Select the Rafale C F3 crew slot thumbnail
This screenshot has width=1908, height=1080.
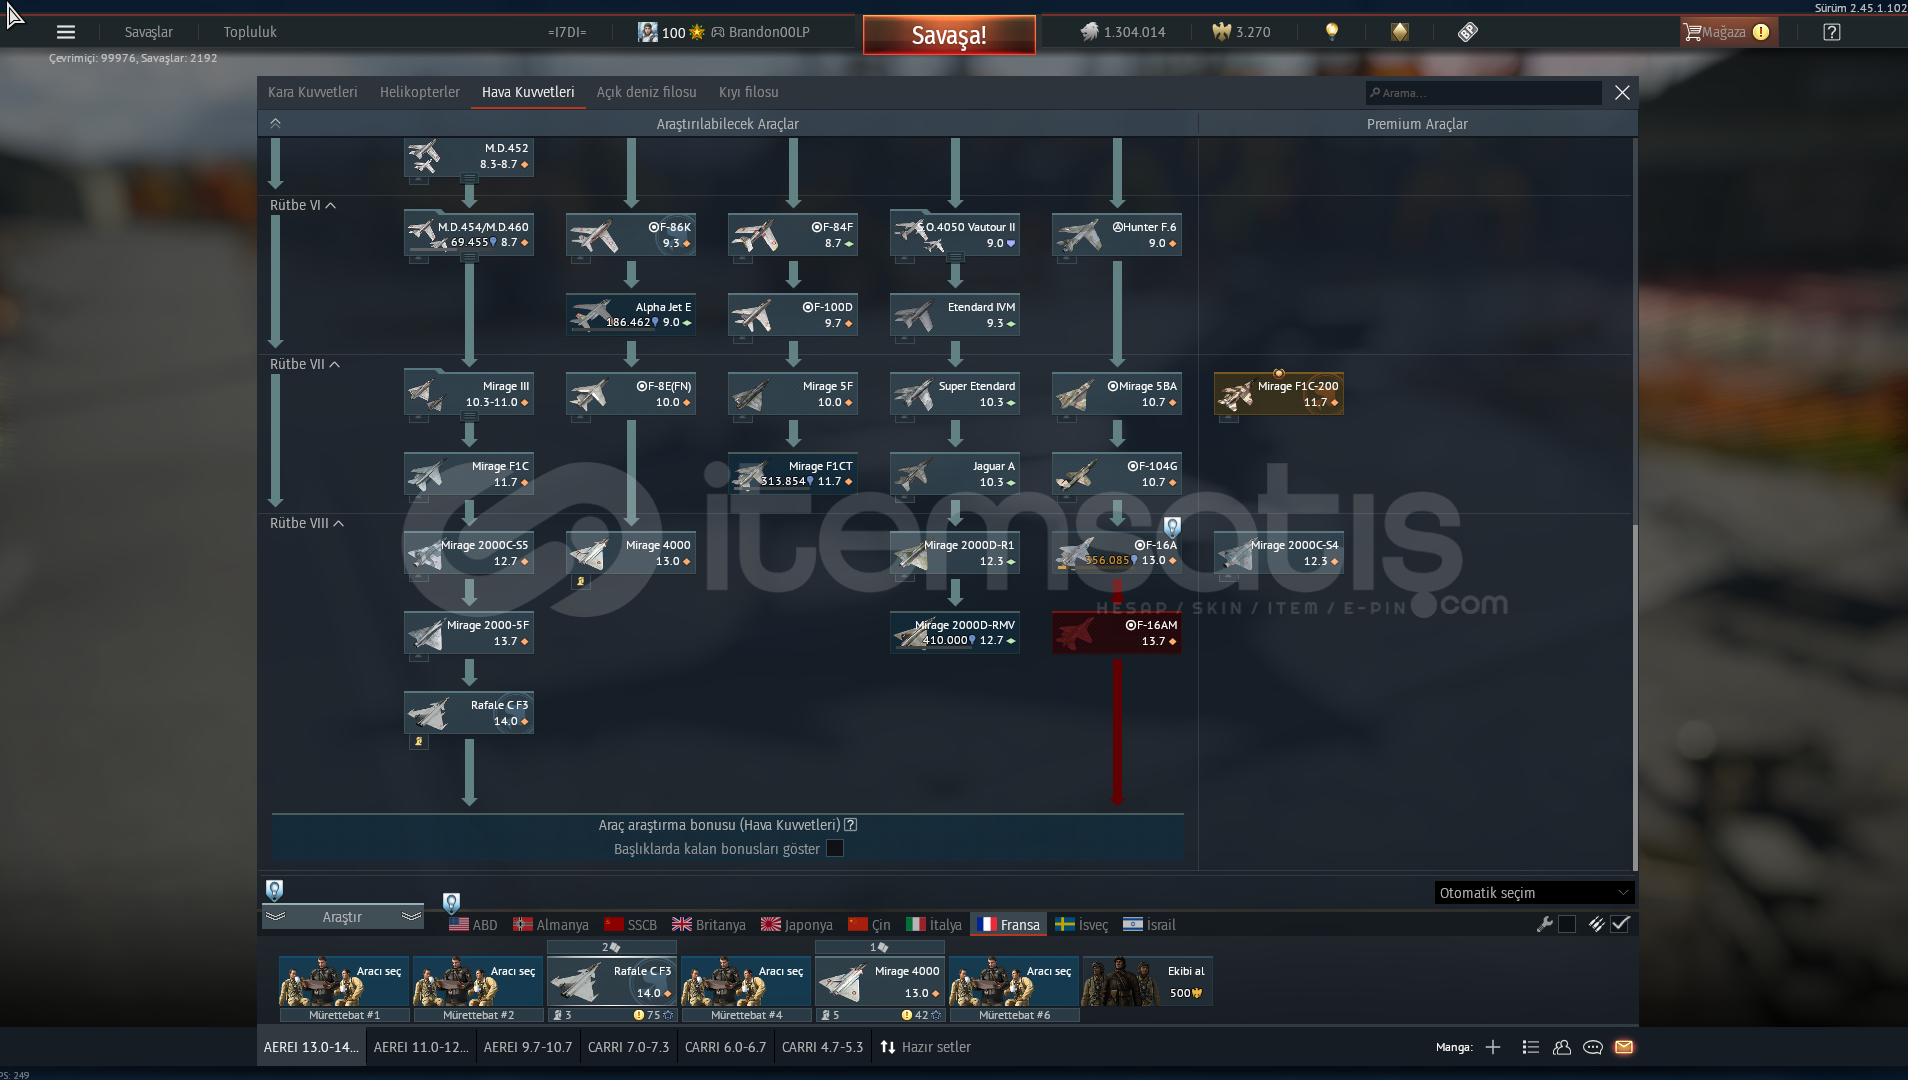click(x=612, y=982)
